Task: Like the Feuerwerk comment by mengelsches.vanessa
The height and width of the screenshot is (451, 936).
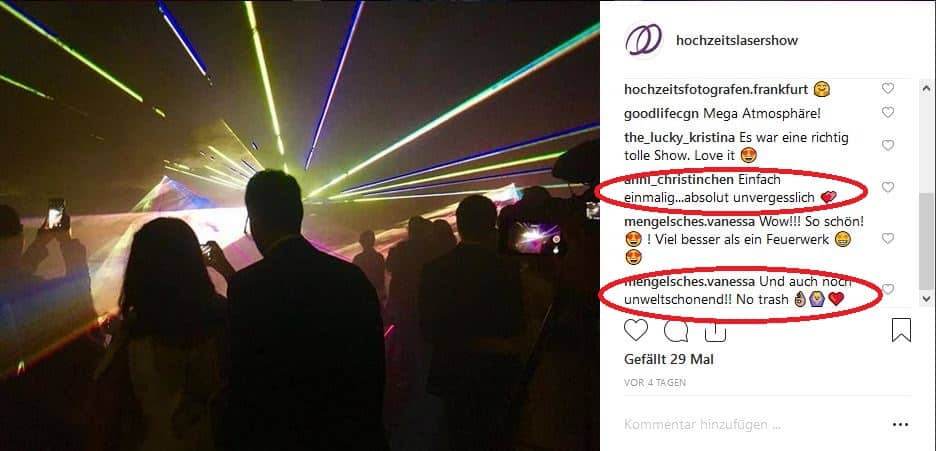Action: 888,239
